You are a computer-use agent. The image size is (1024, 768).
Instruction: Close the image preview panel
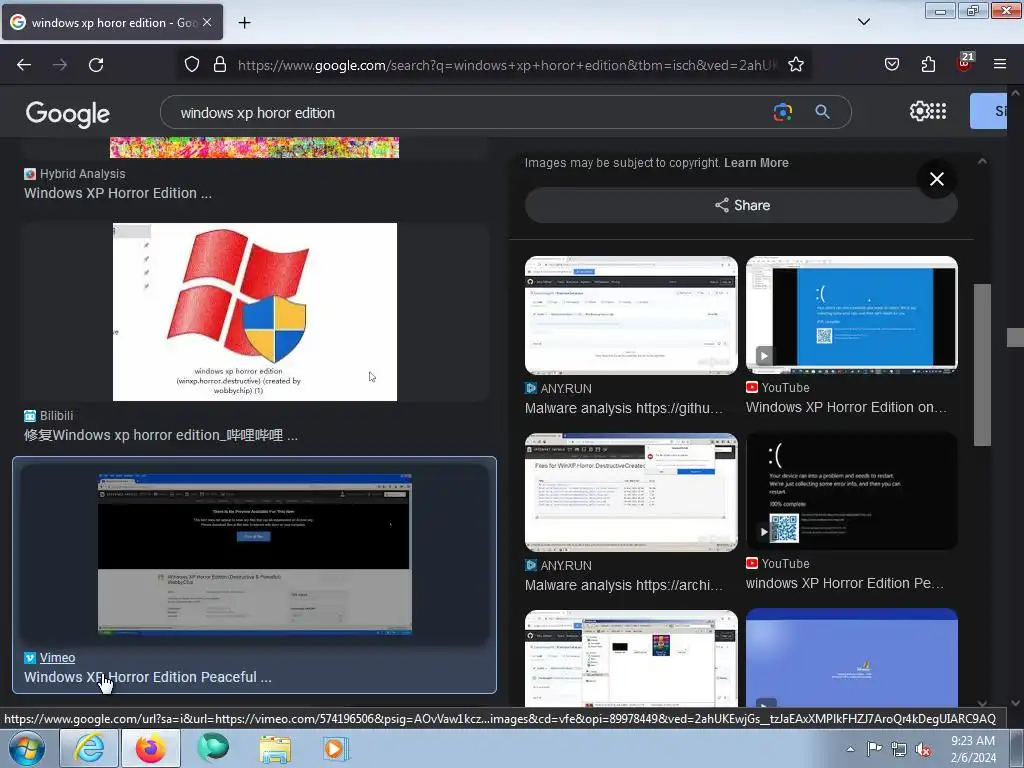click(x=936, y=179)
